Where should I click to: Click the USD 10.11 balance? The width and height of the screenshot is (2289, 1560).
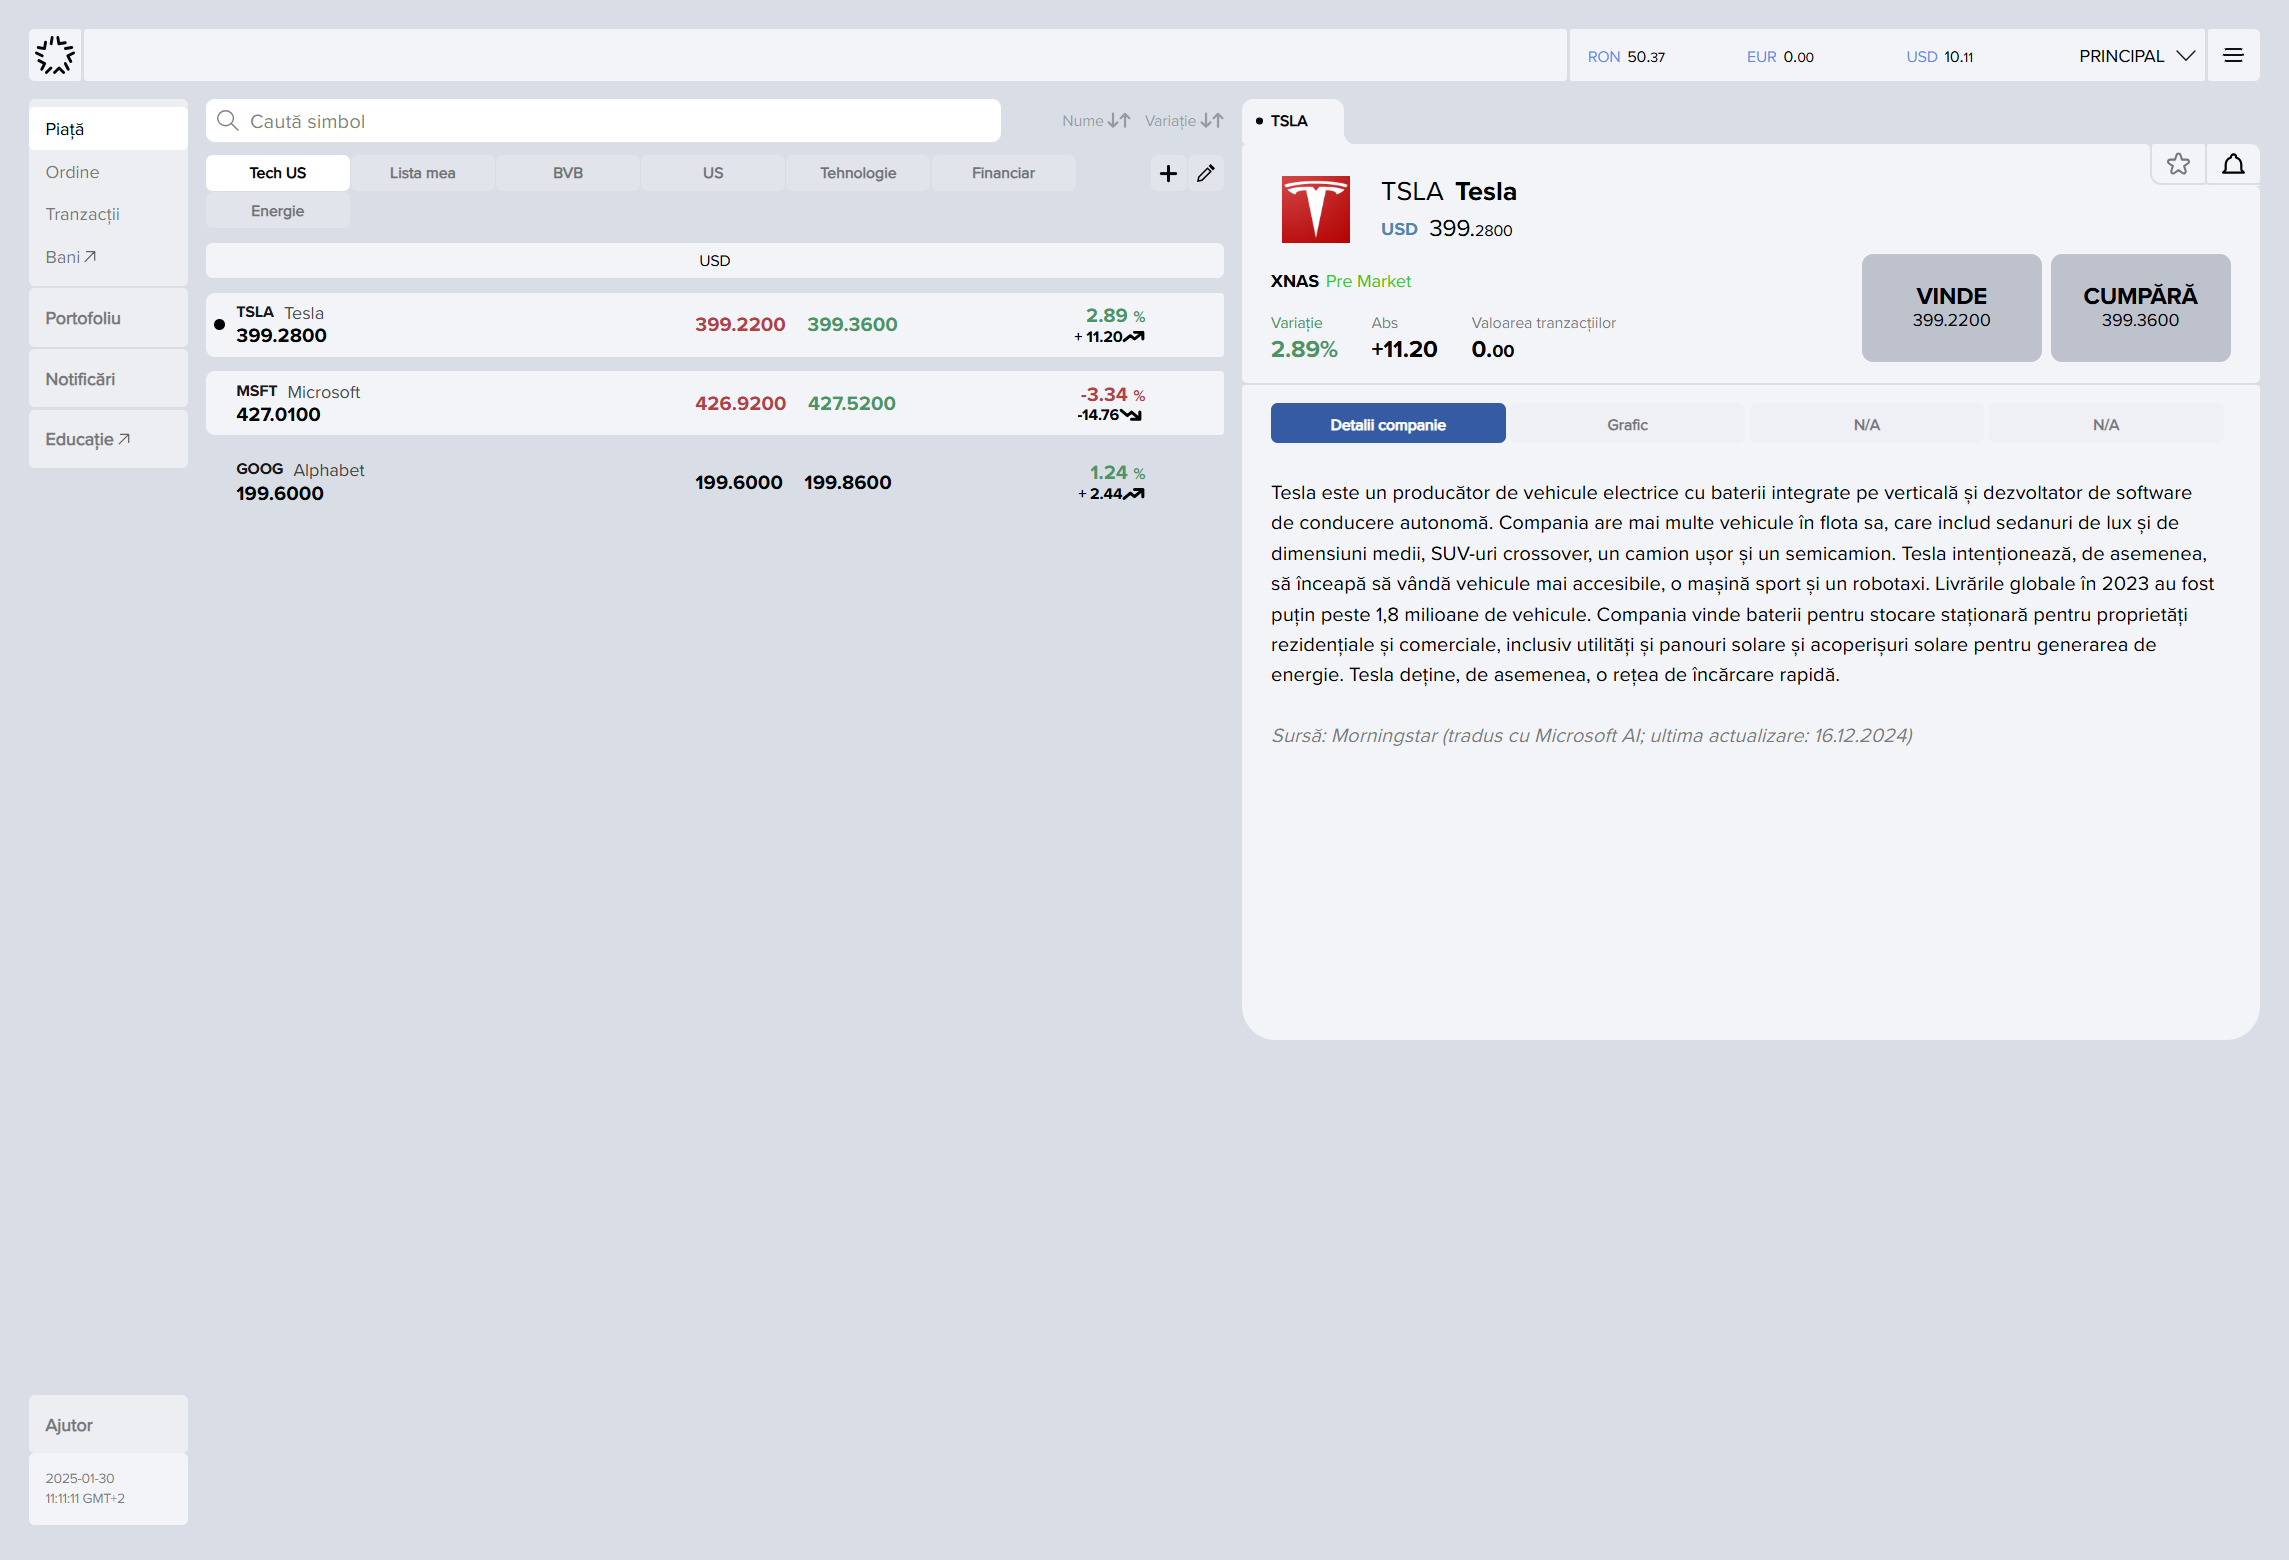[1939, 57]
